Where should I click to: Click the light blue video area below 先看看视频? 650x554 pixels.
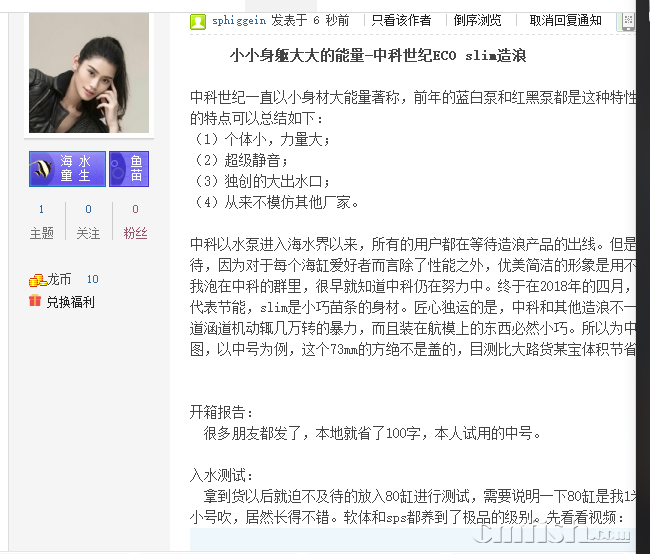coord(412,539)
